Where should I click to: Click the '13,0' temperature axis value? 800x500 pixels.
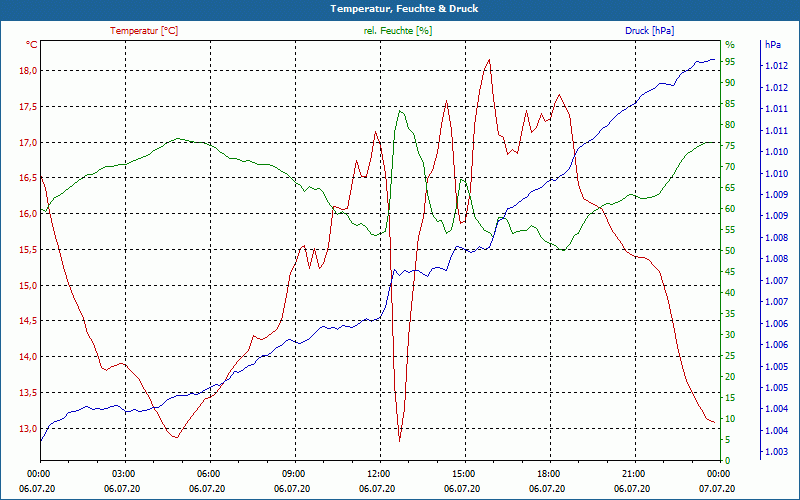click(x=29, y=429)
